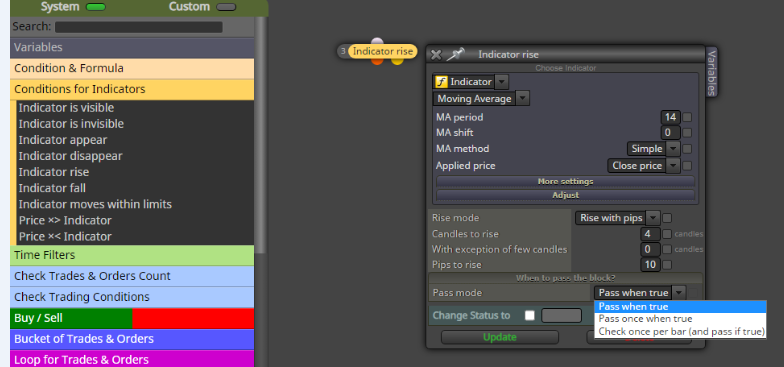Tick the exception of few candles checkbox
Viewport: 784px width, 367px height.
pos(667,249)
